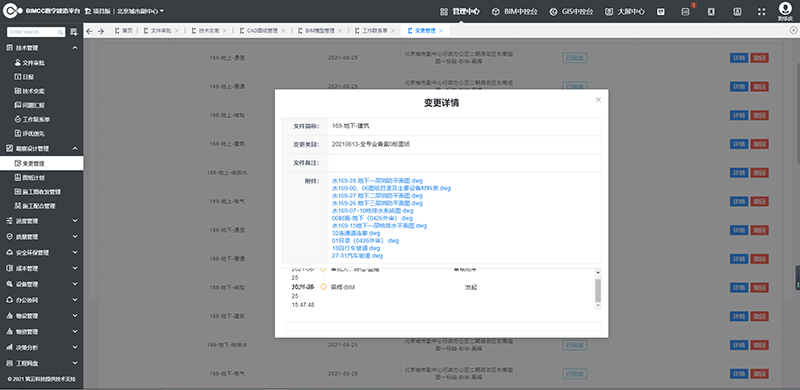Expand the 进度管理 section
Image resolution: width=800 pixels, height=390 pixels.
42,221
